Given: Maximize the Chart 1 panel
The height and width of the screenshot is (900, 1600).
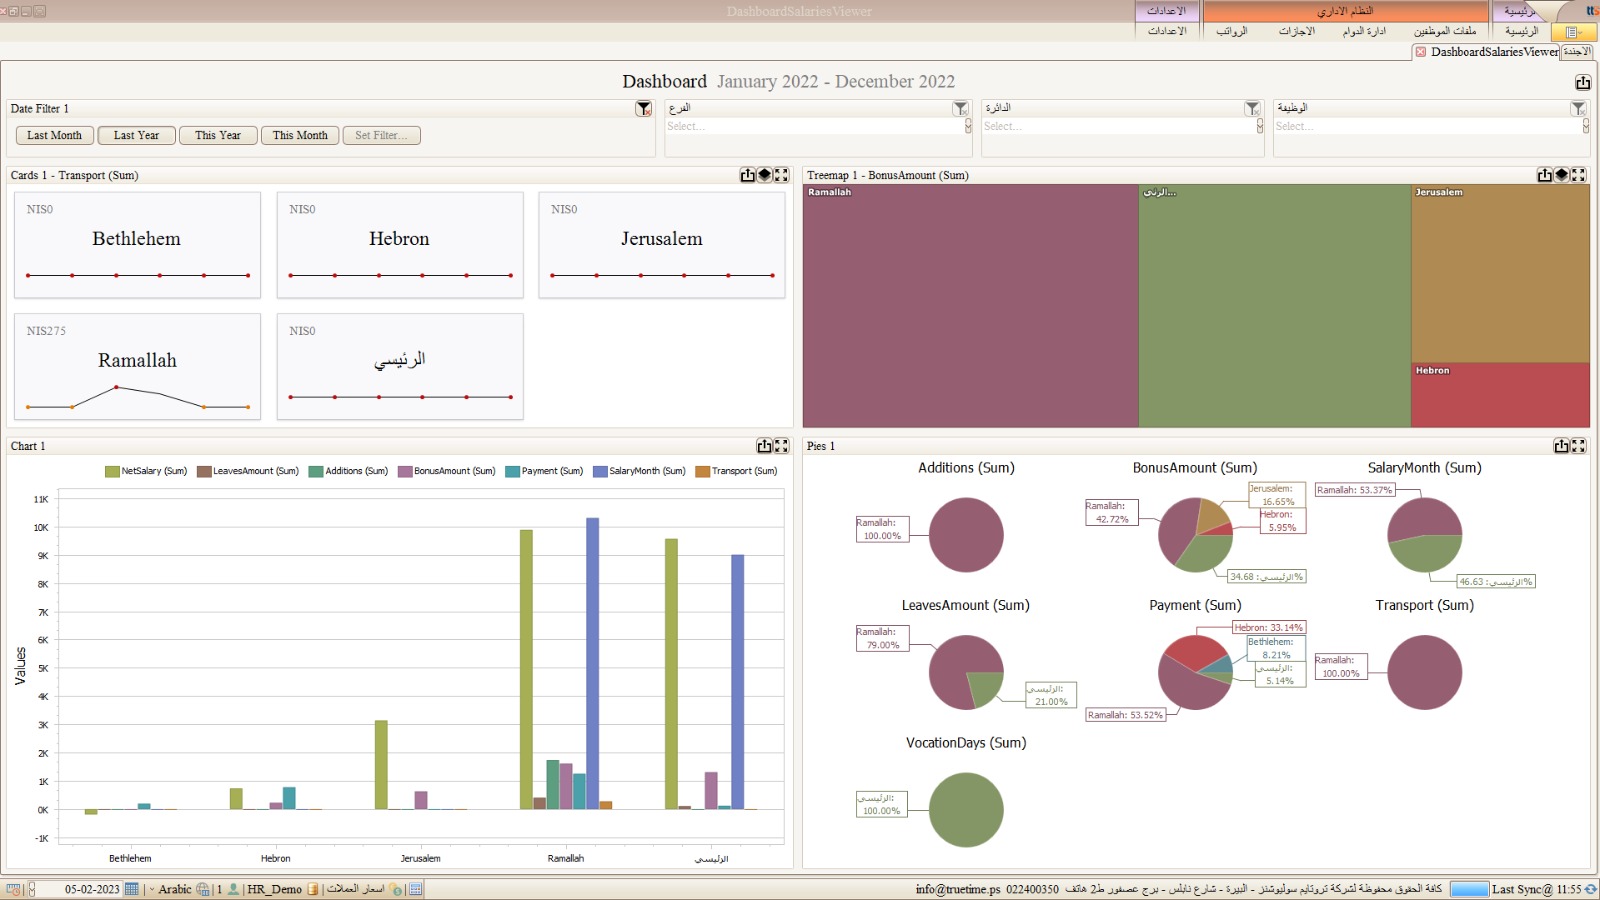Looking at the screenshot, I should (781, 446).
